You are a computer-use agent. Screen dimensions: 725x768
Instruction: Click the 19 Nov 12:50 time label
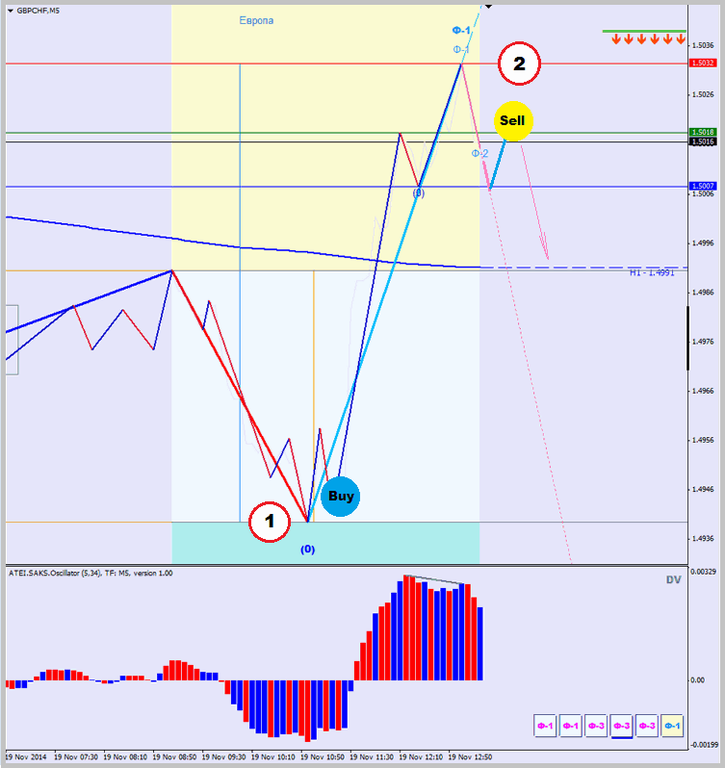(x=470, y=757)
